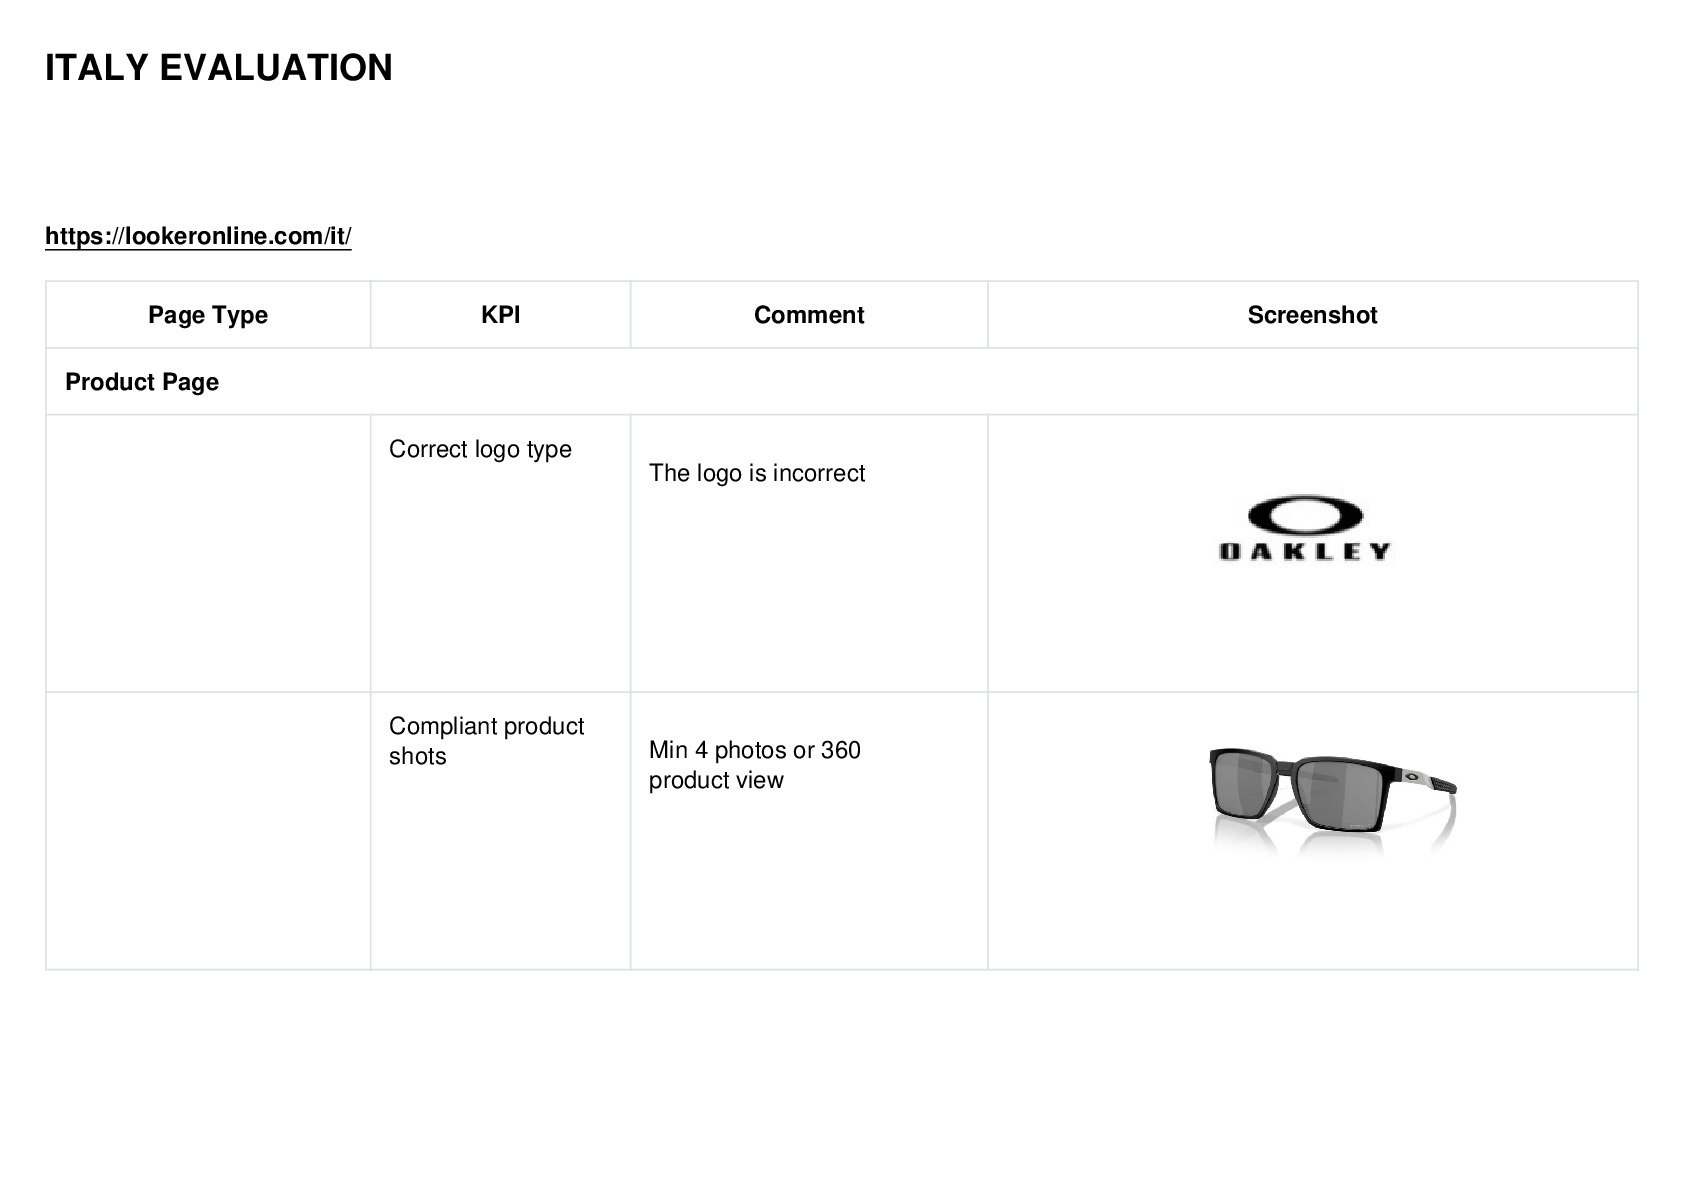Click 'The logo is incorrect' comment
Screen dimensions: 1684x1191
click(x=757, y=473)
